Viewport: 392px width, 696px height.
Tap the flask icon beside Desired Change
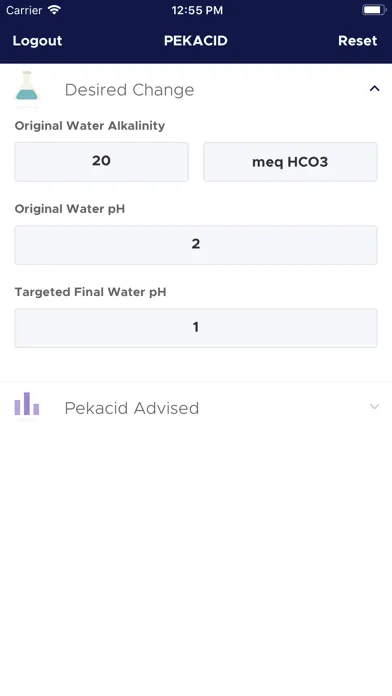click(27, 86)
